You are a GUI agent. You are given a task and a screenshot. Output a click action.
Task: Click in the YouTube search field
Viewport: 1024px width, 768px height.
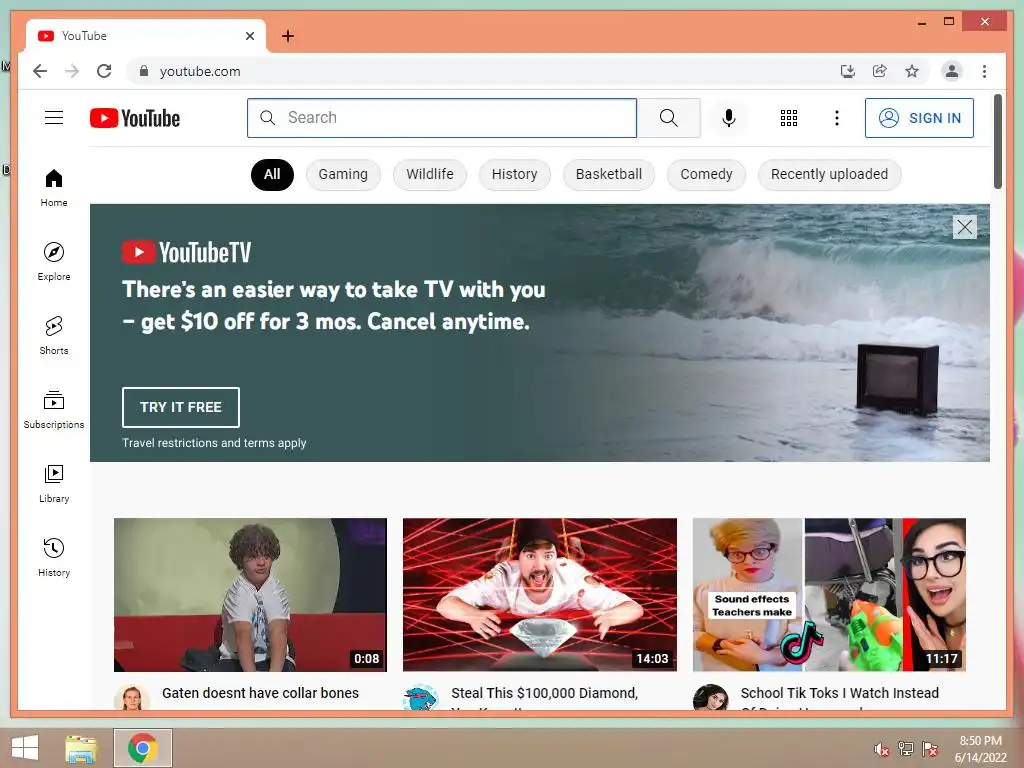pos(441,118)
